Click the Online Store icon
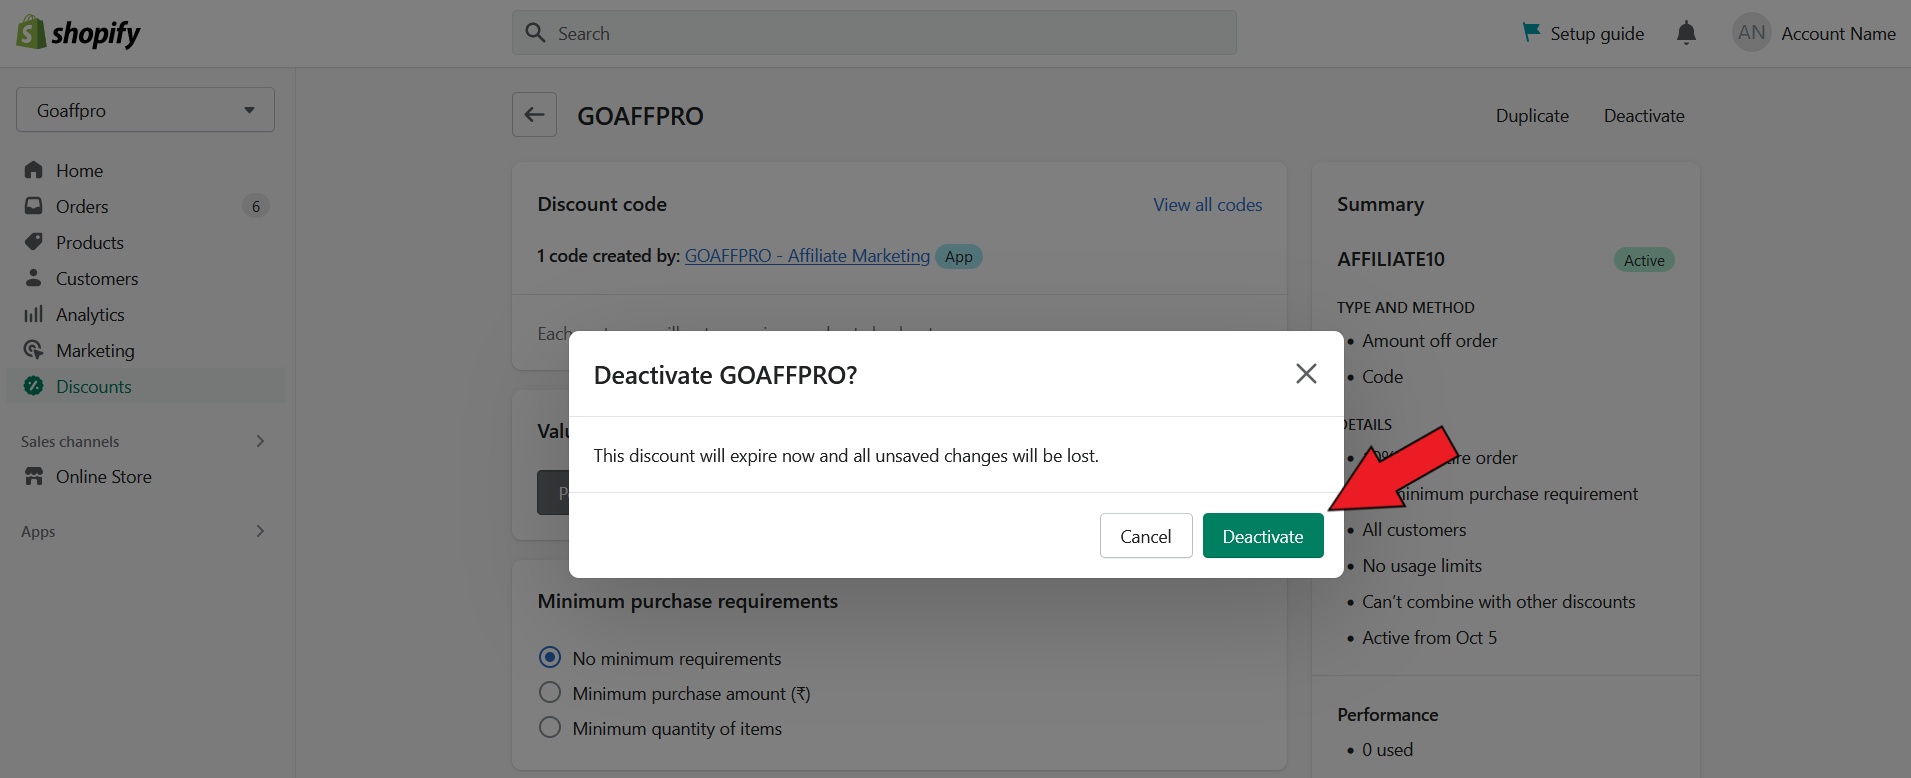The width and height of the screenshot is (1911, 778). pyautogui.click(x=34, y=476)
